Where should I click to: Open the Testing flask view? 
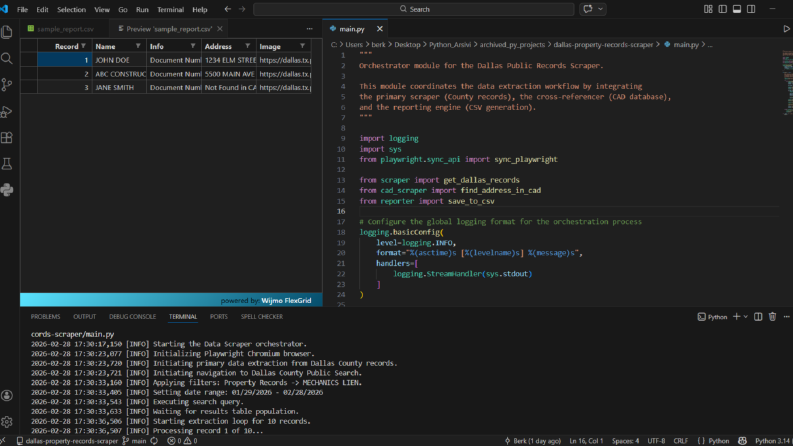(7, 164)
